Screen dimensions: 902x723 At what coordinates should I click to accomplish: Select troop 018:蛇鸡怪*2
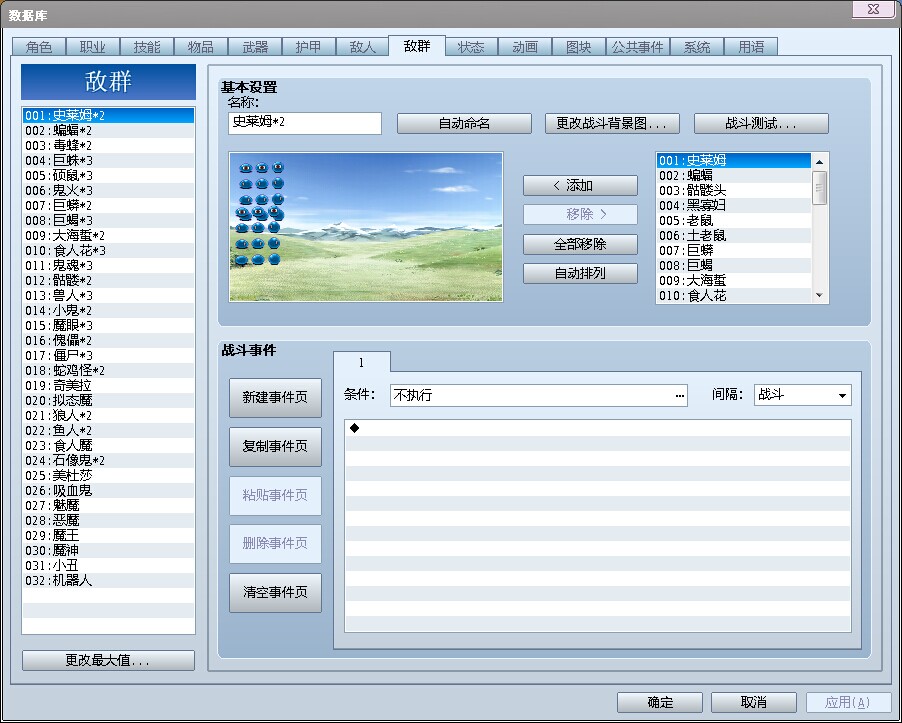tap(108, 370)
